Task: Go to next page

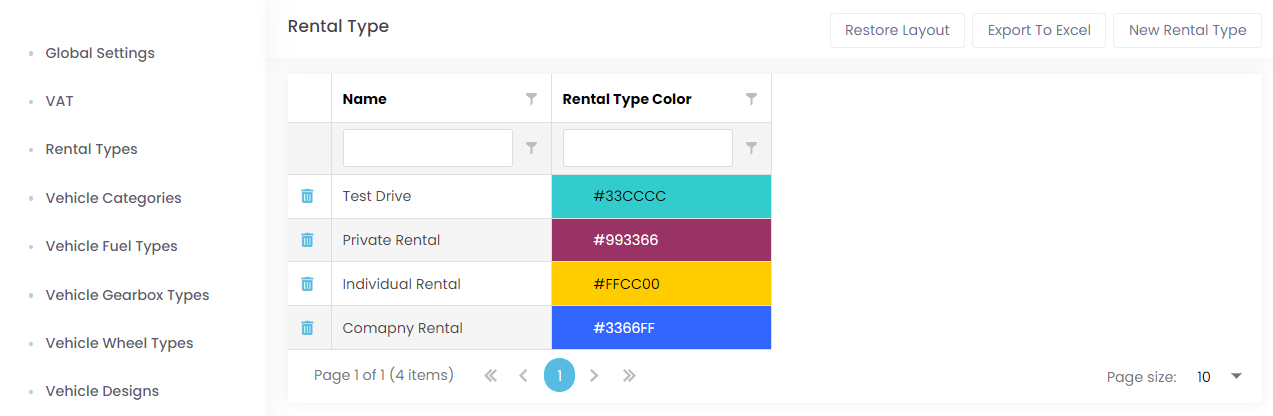Action: (594, 376)
